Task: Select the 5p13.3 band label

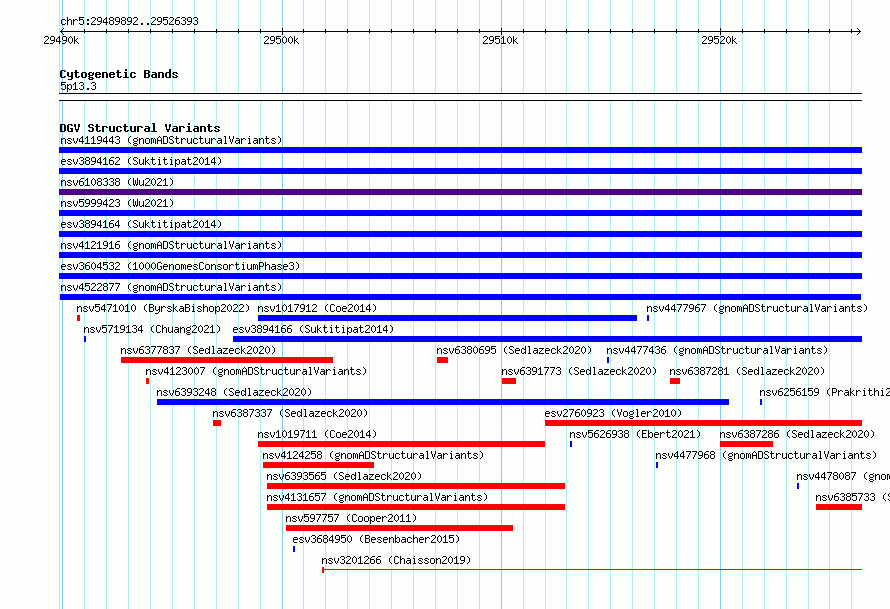Action: coord(78,86)
